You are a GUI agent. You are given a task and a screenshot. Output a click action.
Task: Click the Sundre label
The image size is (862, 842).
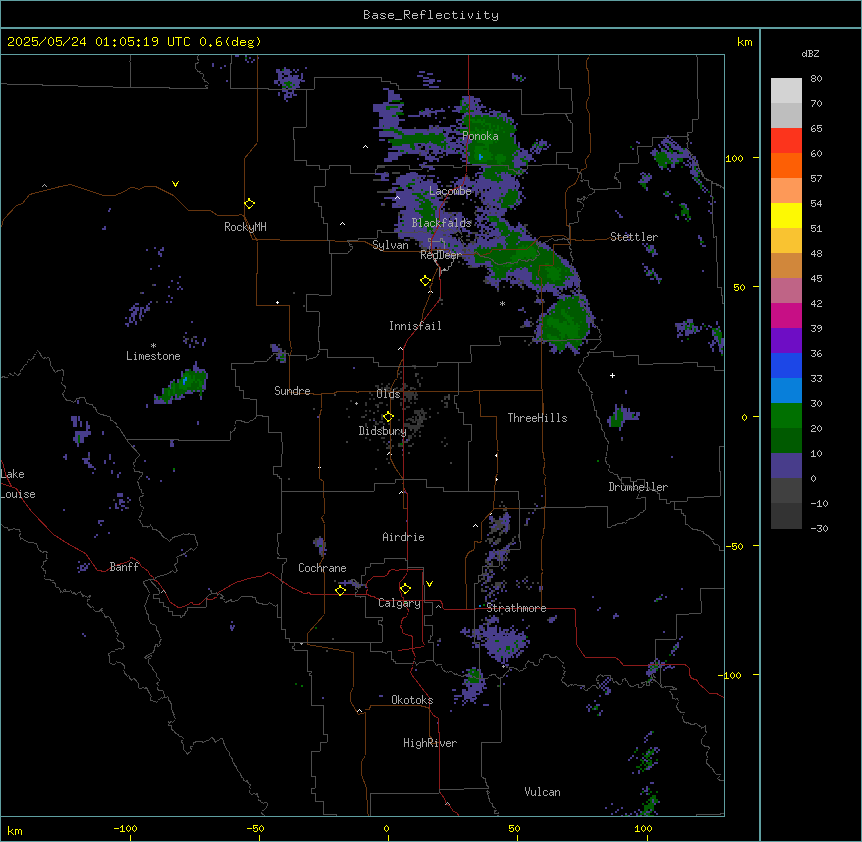pyautogui.click(x=292, y=391)
